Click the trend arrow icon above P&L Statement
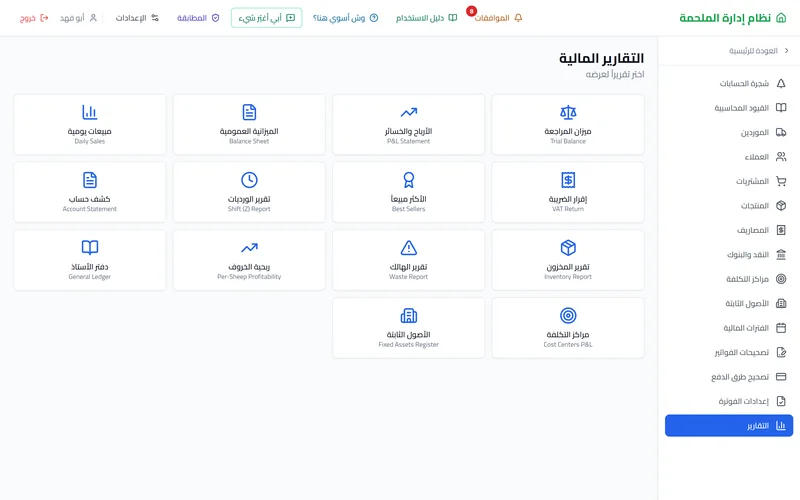 408,112
